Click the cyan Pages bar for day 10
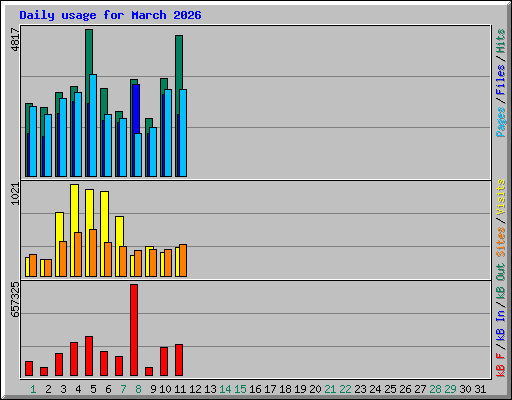 (x=168, y=133)
